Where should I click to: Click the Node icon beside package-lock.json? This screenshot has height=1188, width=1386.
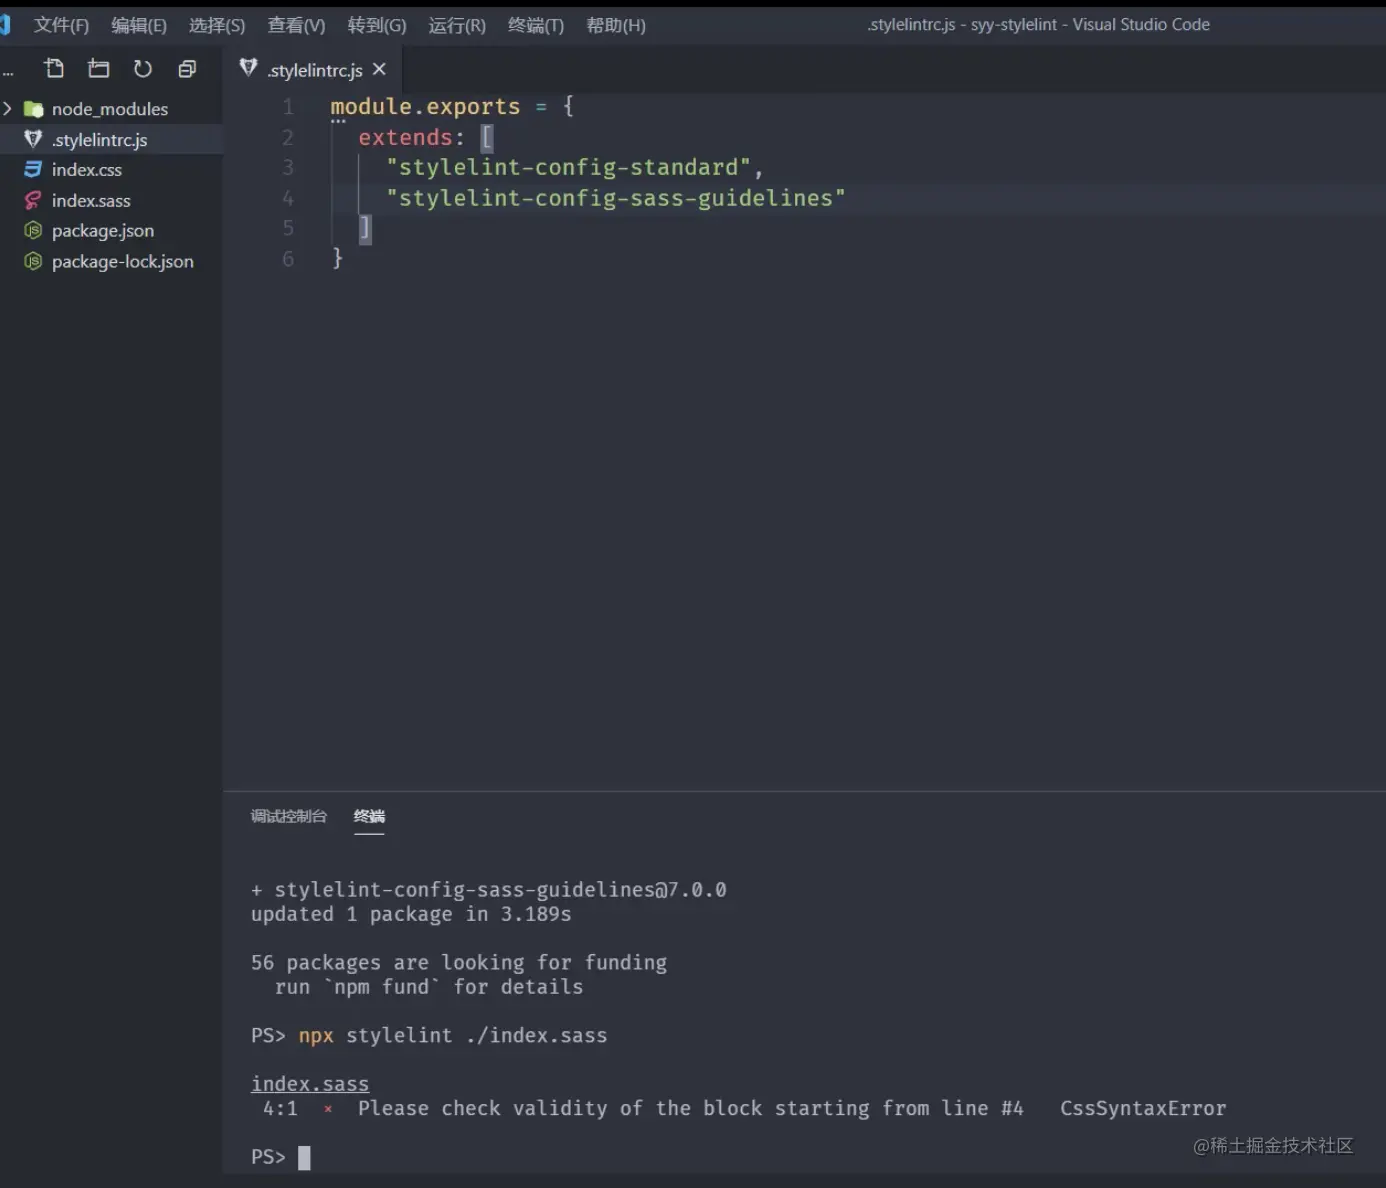33,262
